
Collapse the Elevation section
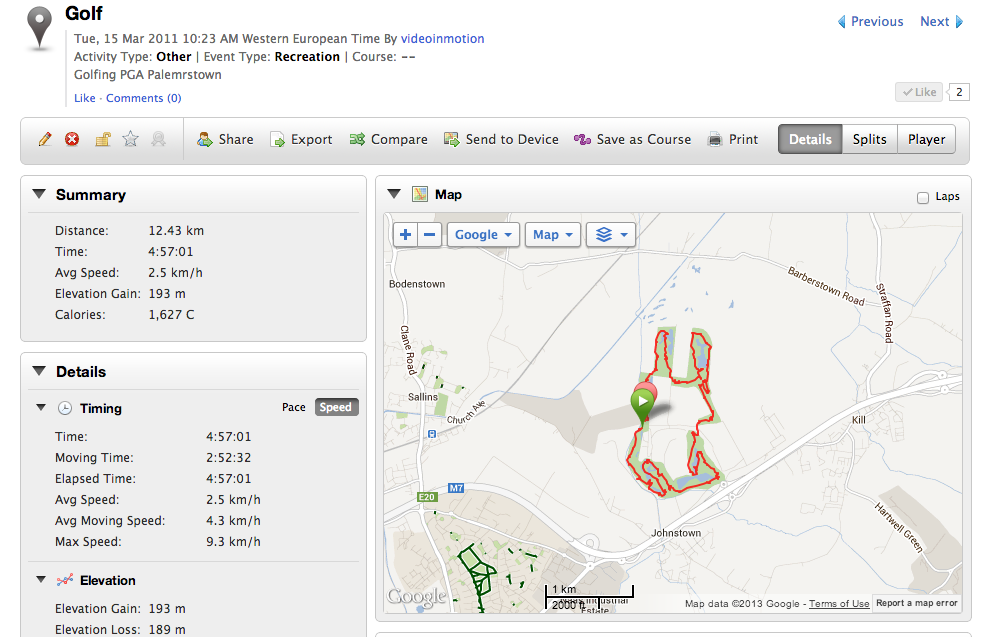[42, 580]
